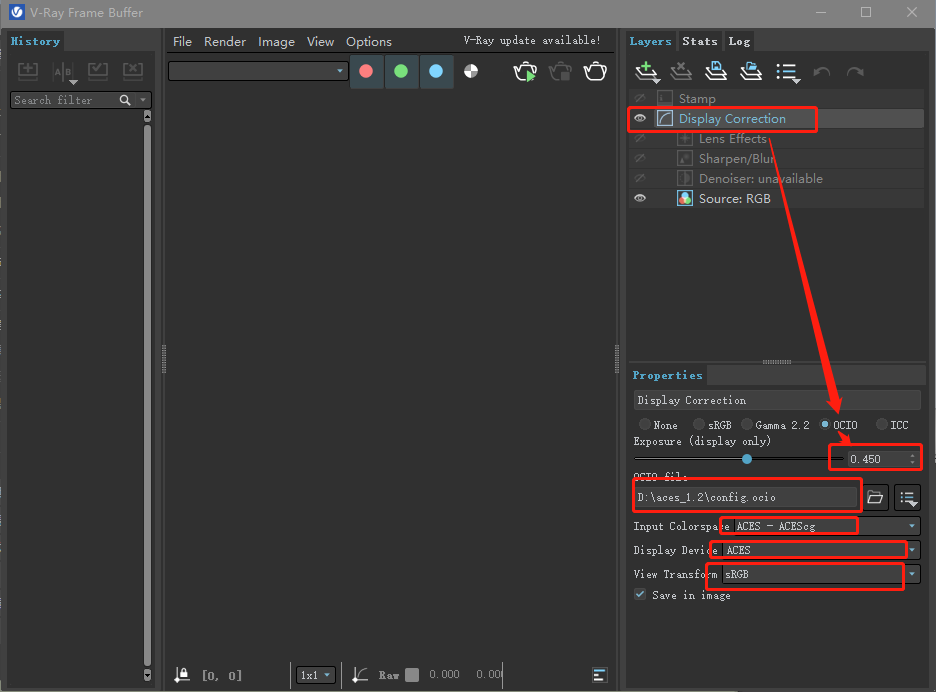Image resolution: width=936 pixels, height=692 pixels.
Task: Click the create layer icon
Action: click(x=647, y=72)
